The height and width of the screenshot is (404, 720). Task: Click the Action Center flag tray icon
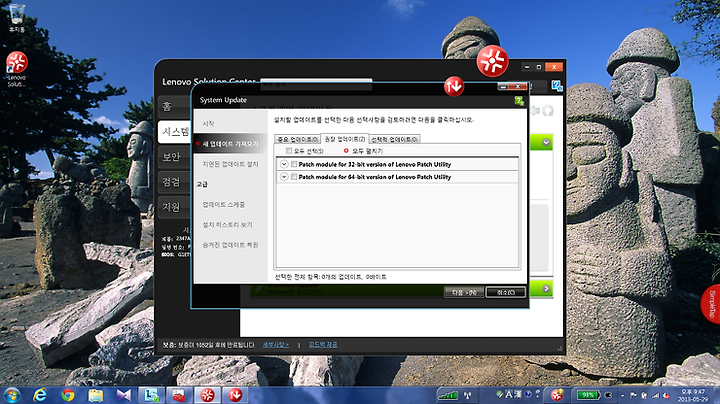tap(633, 395)
